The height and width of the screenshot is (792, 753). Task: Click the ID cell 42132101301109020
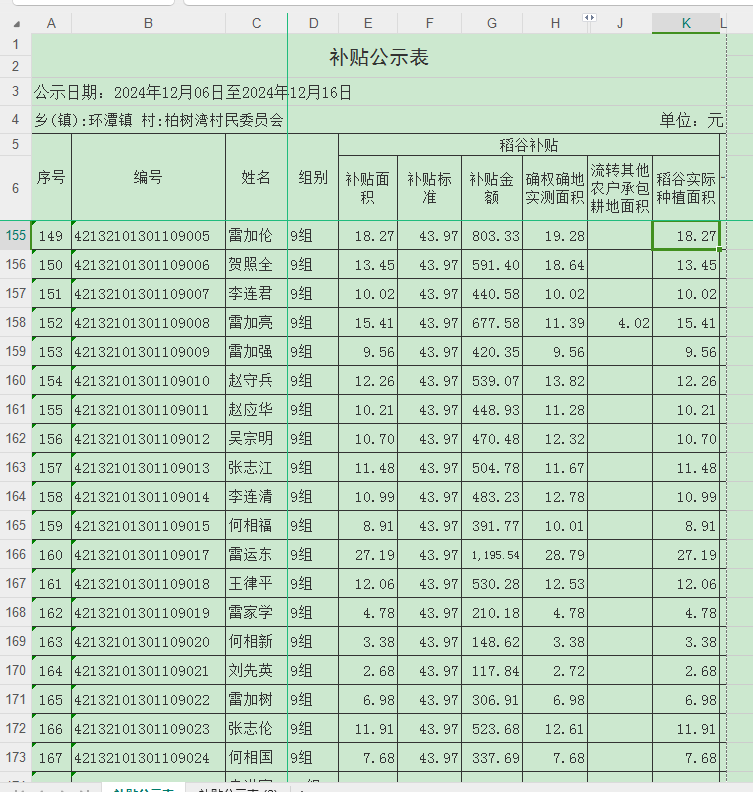pyautogui.click(x=148, y=642)
